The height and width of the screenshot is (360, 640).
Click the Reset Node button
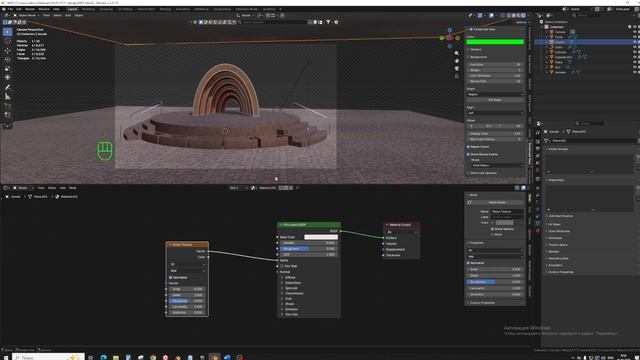pos(498,202)
